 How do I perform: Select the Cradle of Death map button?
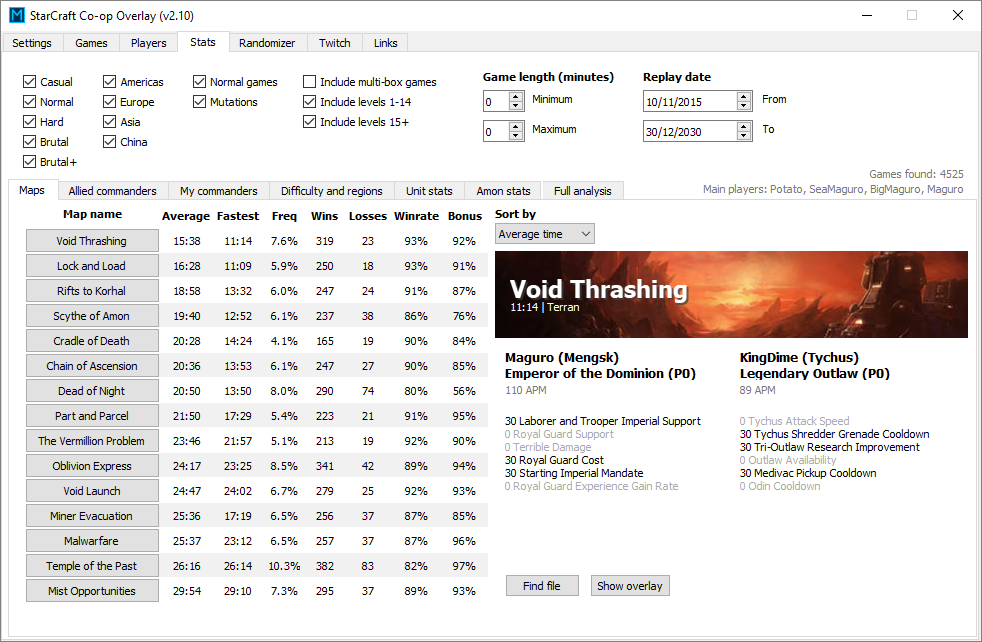pos(92,341)
